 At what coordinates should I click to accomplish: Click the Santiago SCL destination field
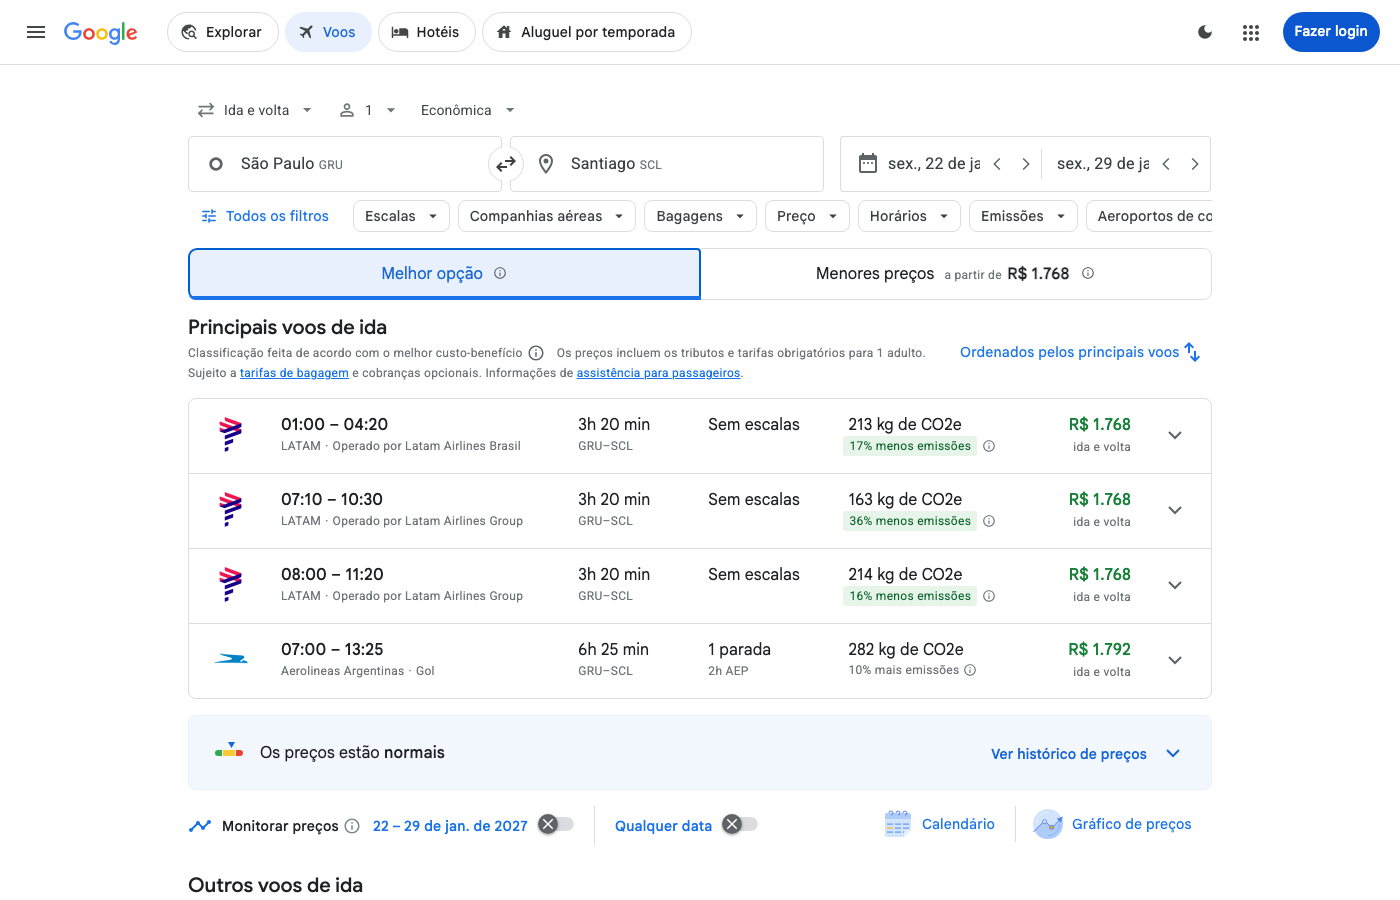point(667,164)
